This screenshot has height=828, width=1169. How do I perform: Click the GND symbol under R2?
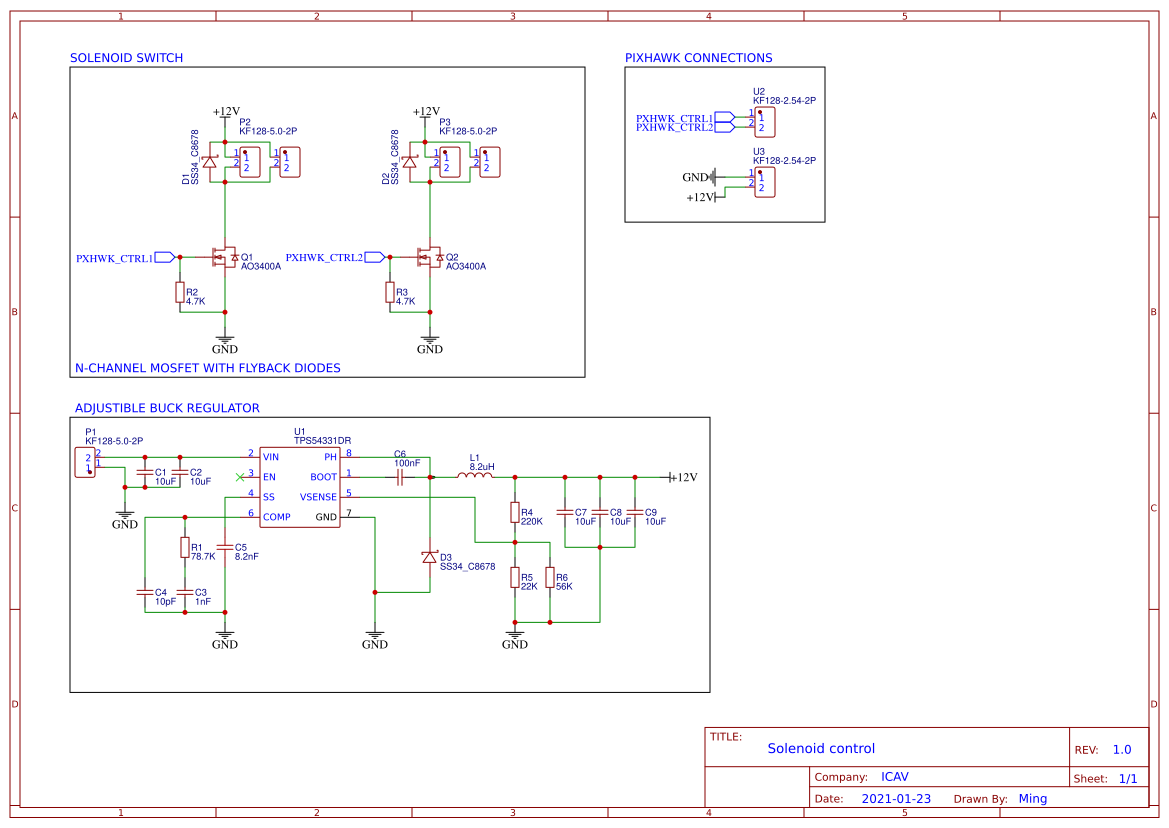pos(225,342)
